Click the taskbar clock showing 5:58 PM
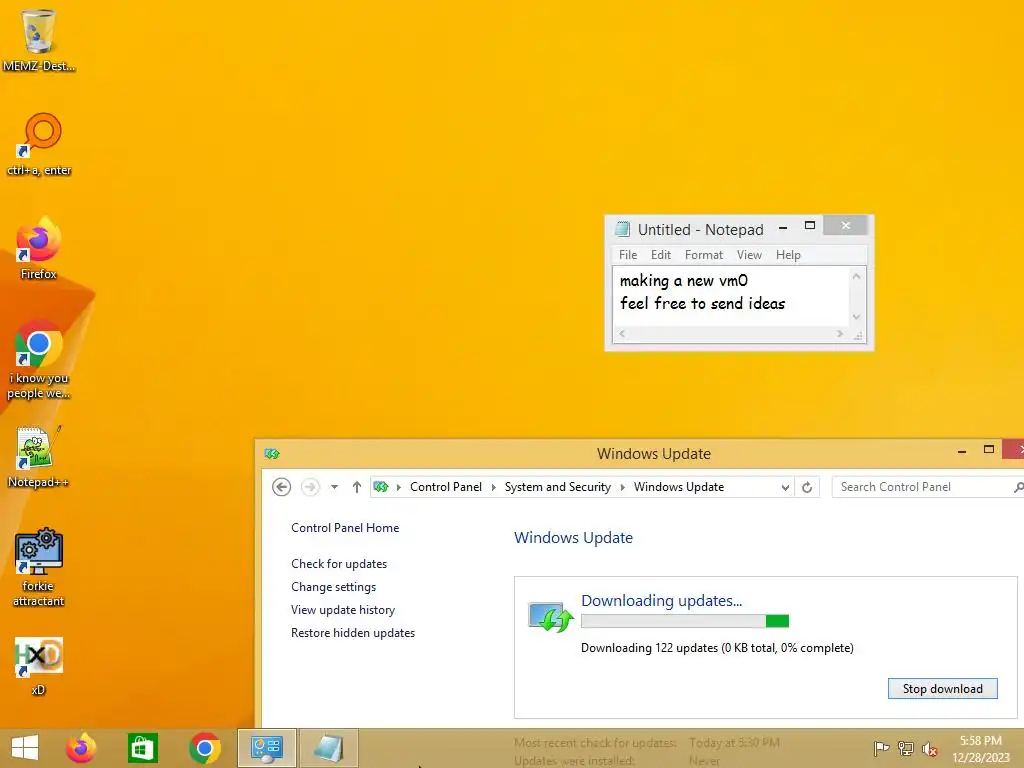This screenshot has width=1024, height=768. point(981,749)
